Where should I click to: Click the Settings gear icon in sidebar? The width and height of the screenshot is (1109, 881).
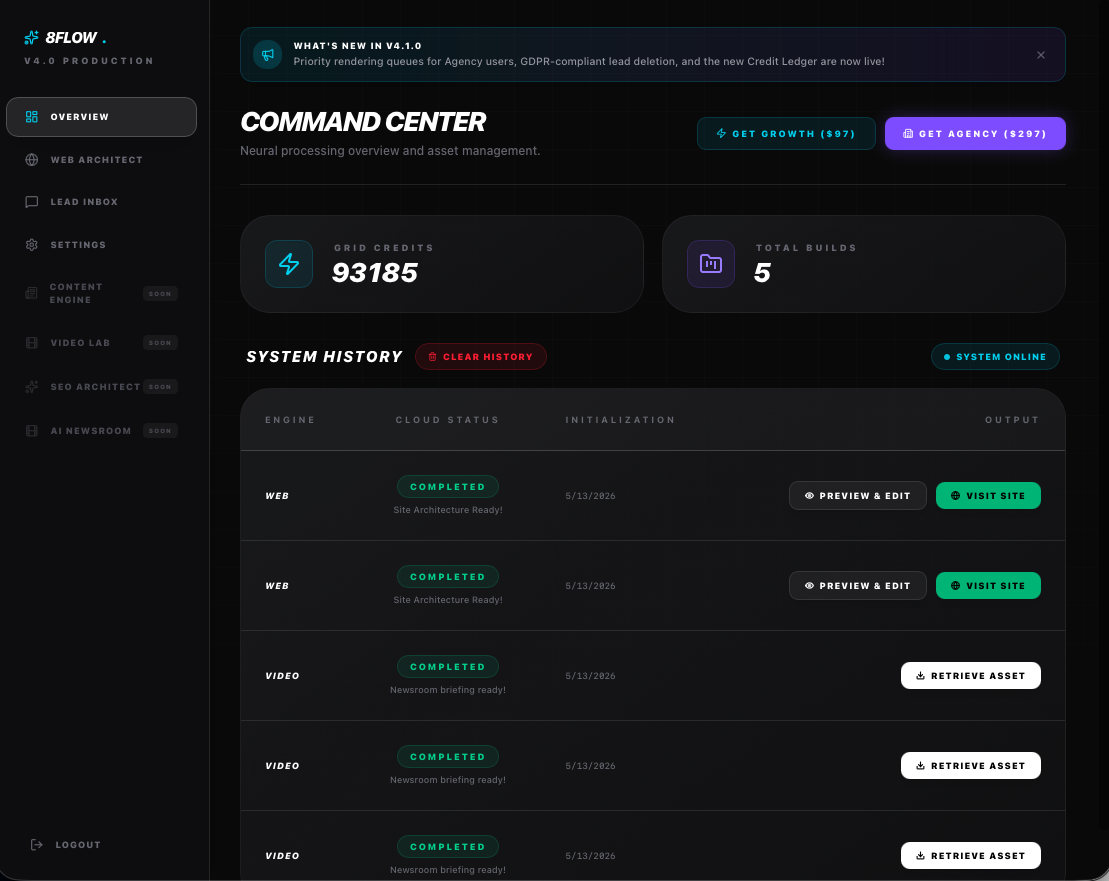(32, 245)
